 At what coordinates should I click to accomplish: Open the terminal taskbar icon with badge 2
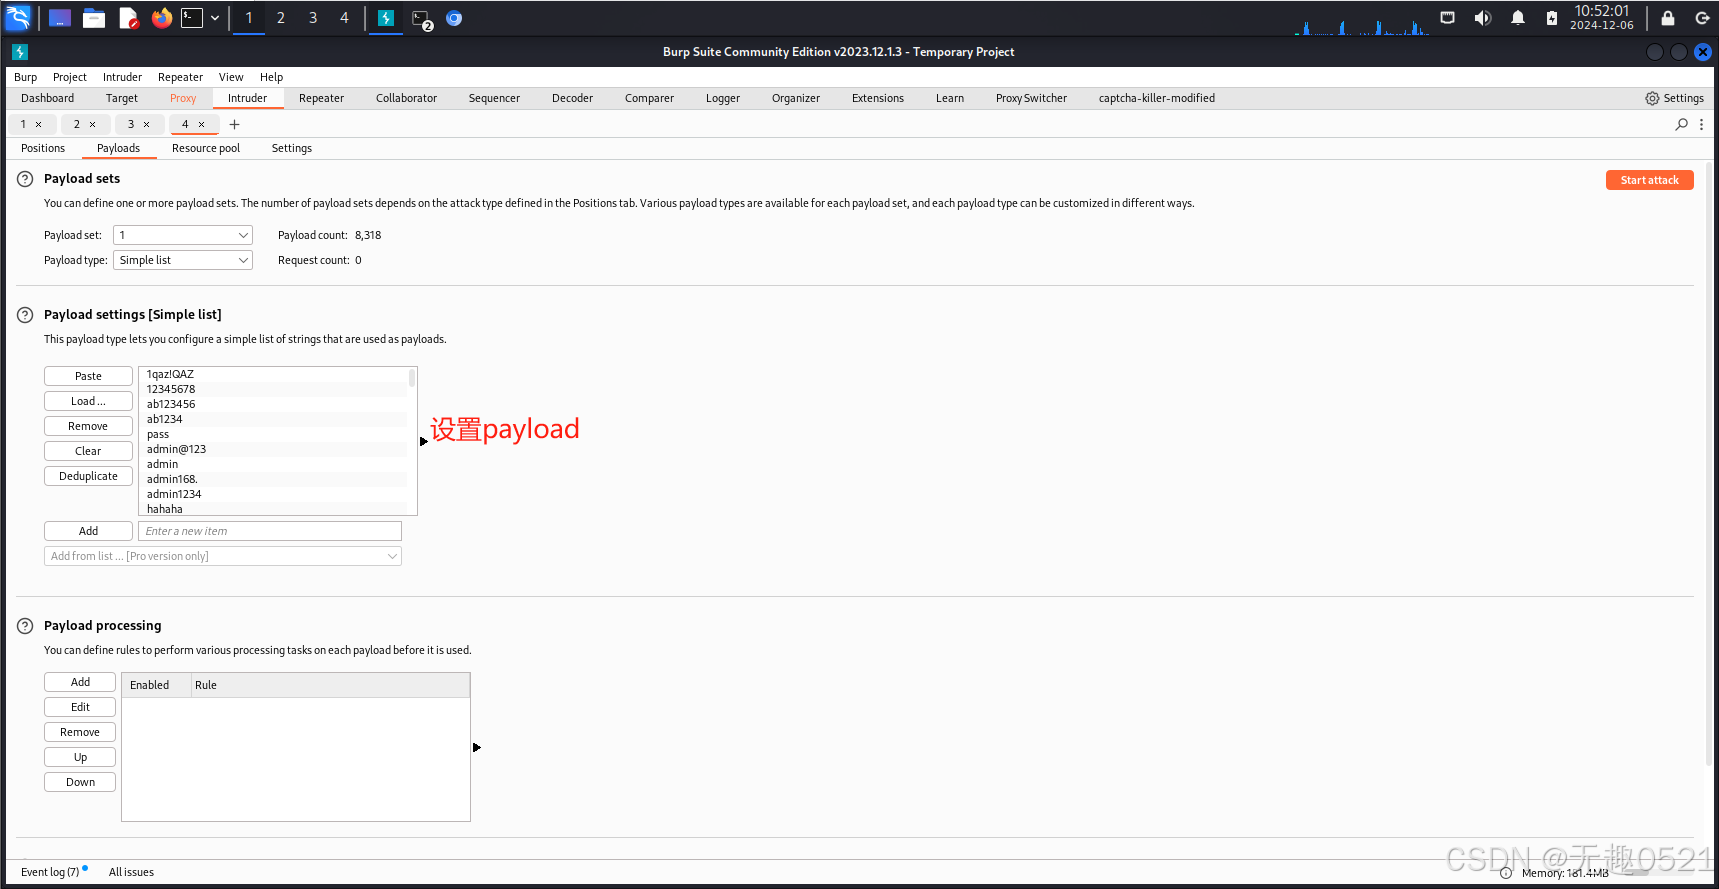click(x=421, y=19)
